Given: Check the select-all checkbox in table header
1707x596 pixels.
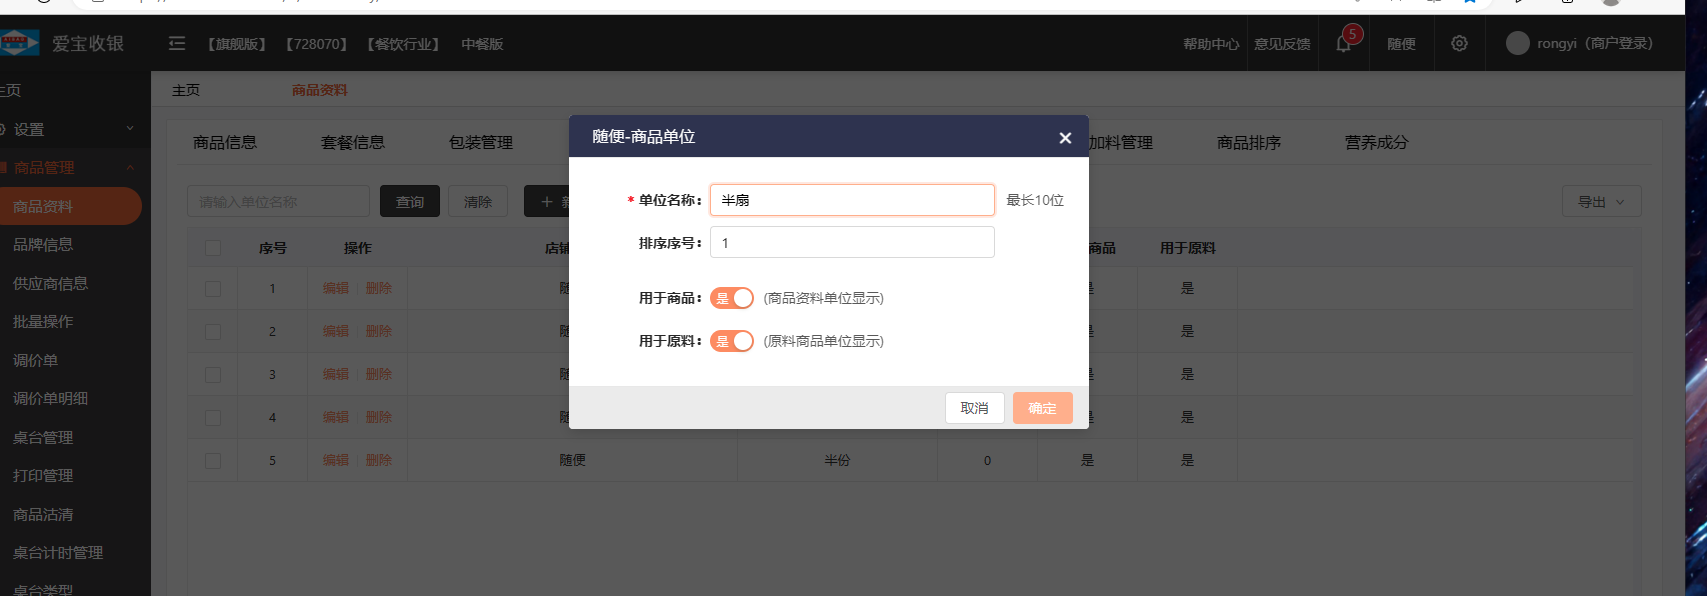Looking at the screenshot, I should click(x=213, y=248).
